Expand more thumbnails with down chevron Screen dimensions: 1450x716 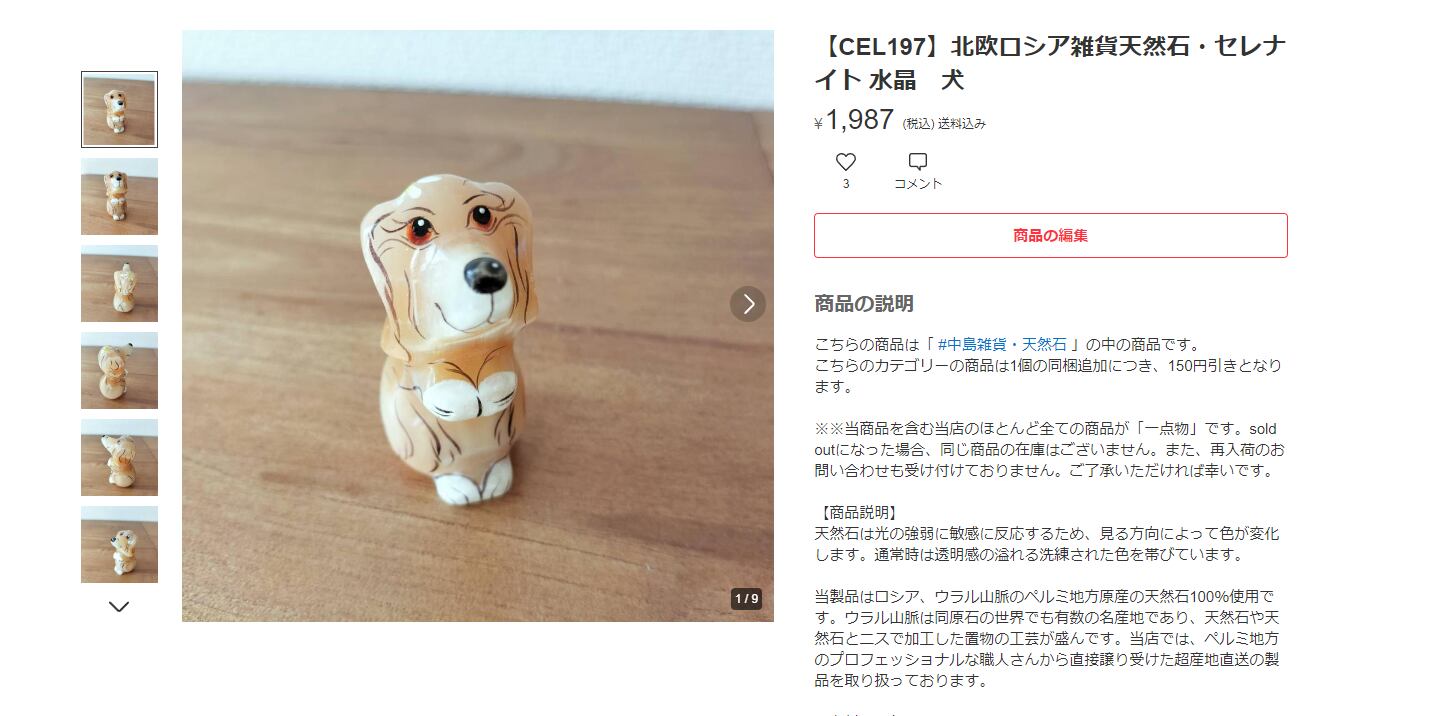[119, 606]
